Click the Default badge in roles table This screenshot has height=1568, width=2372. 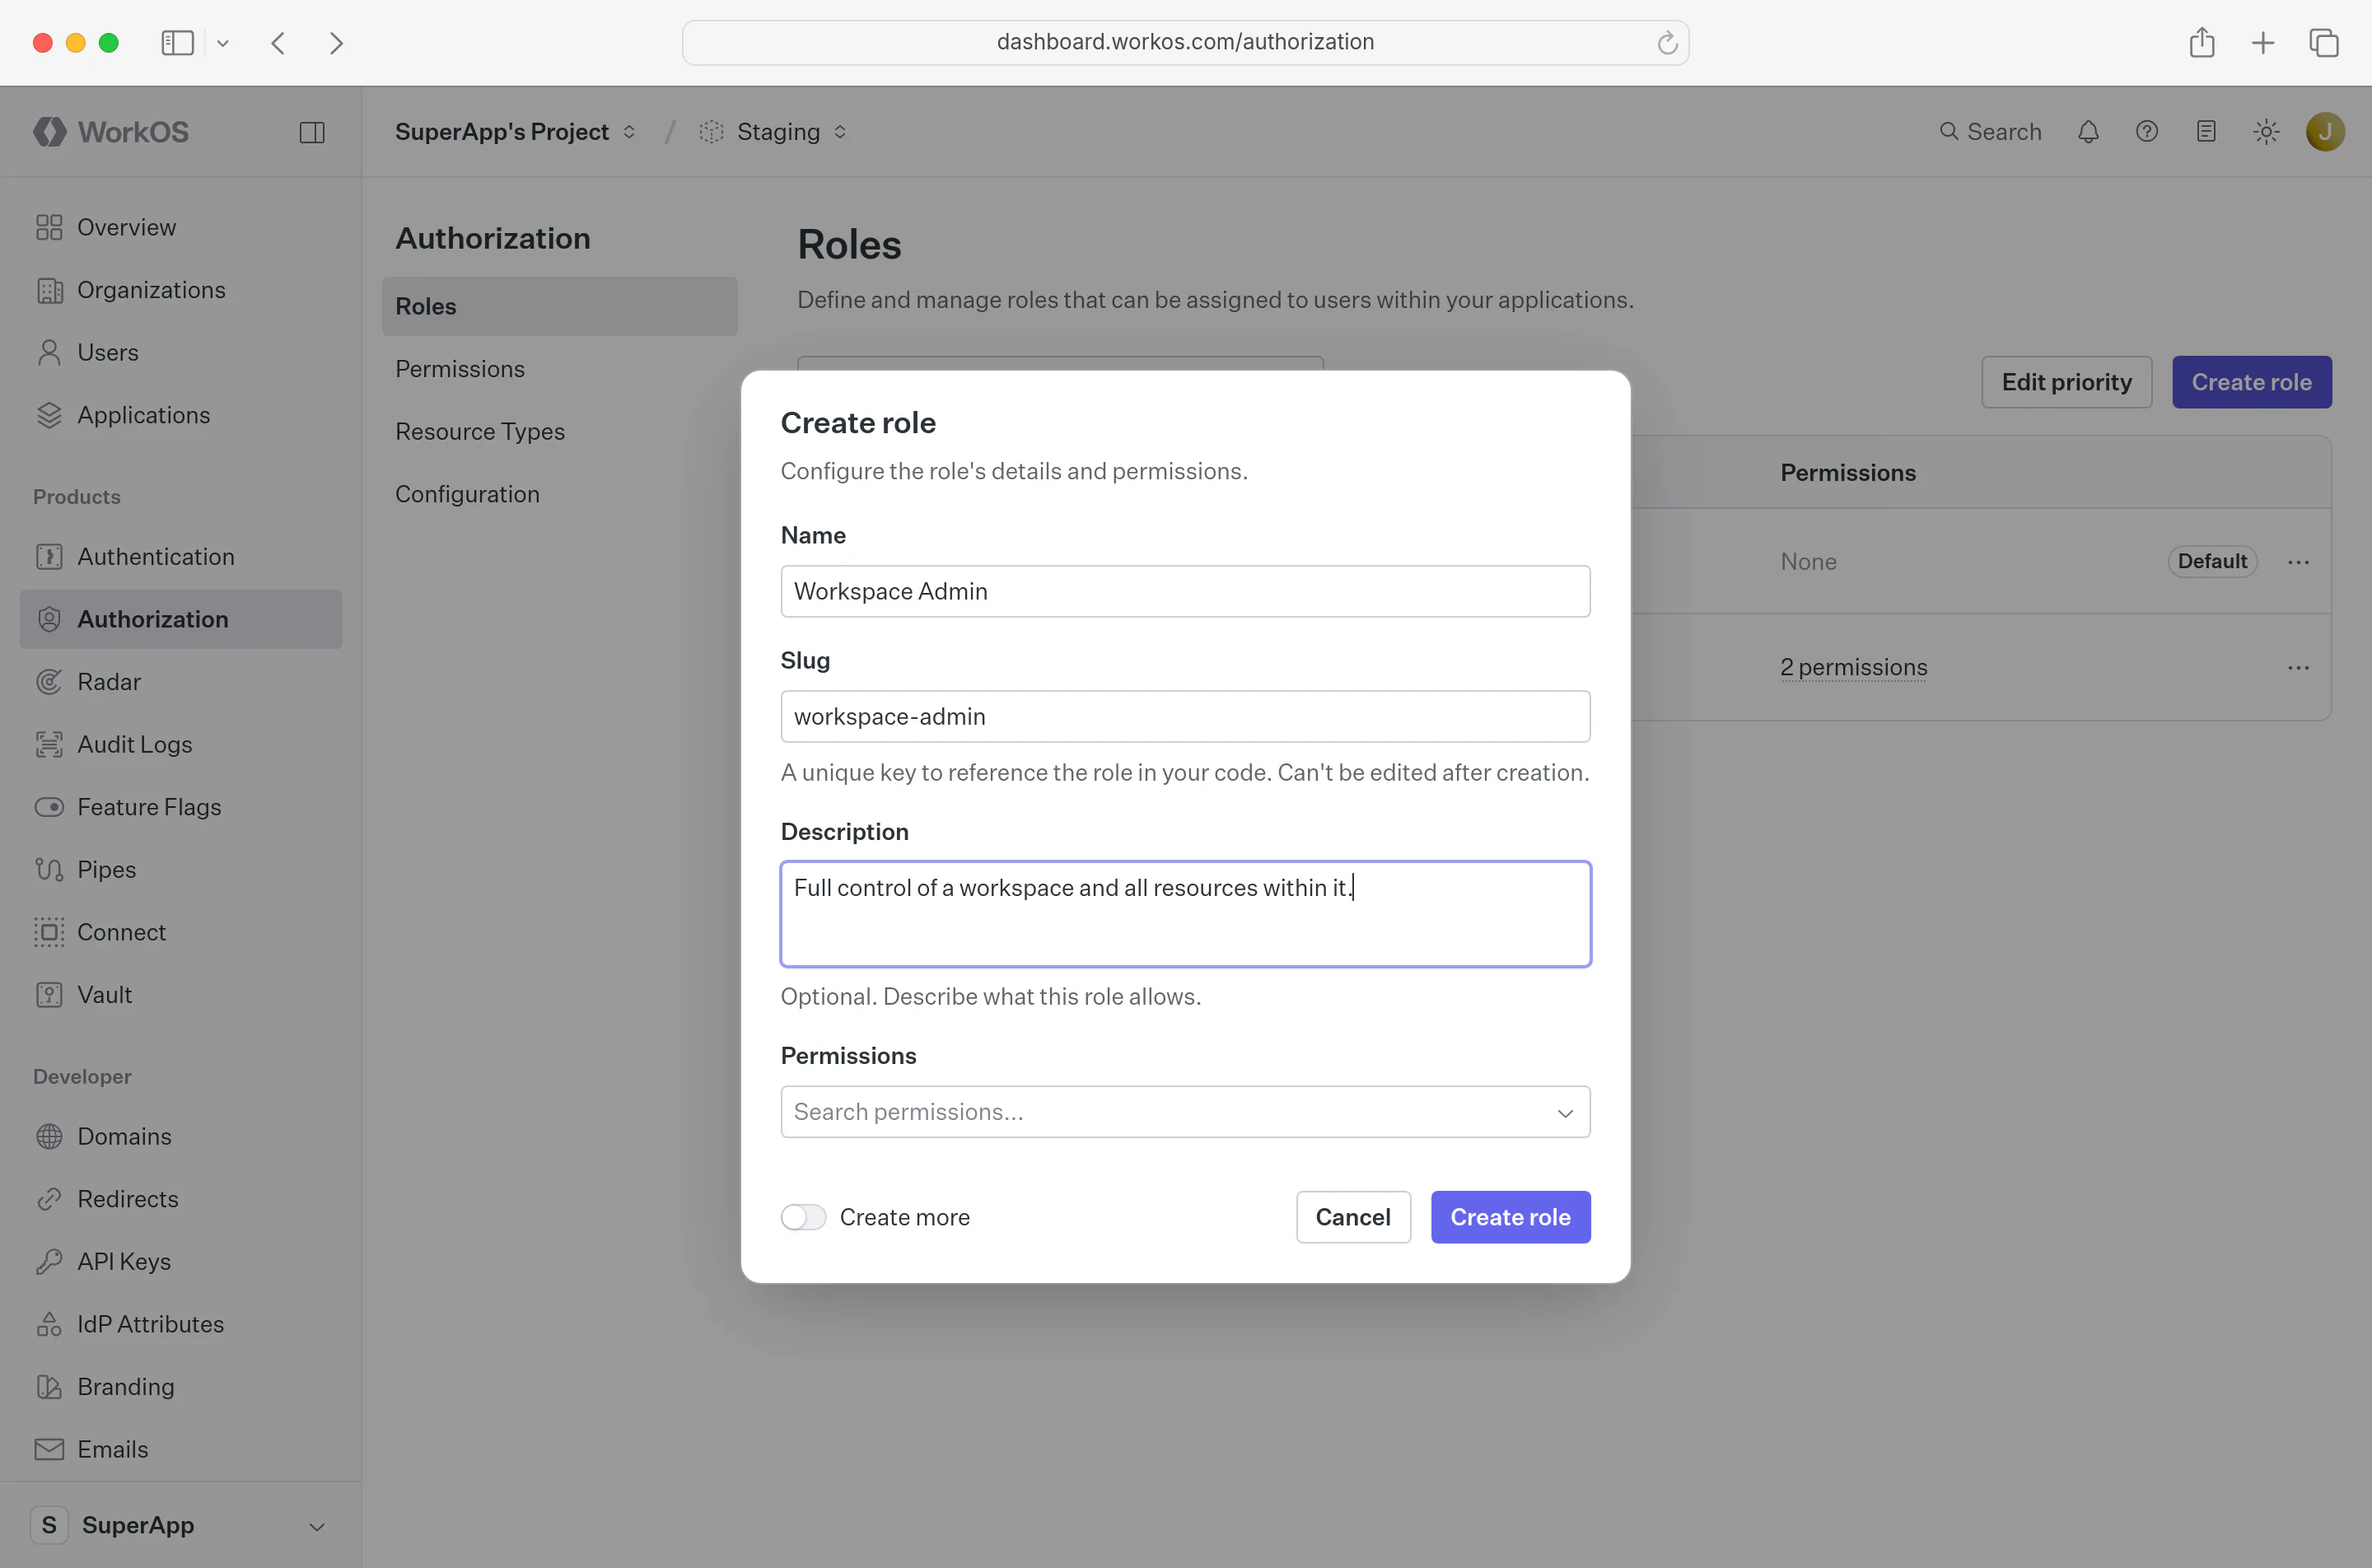(x=2212, y=562)
